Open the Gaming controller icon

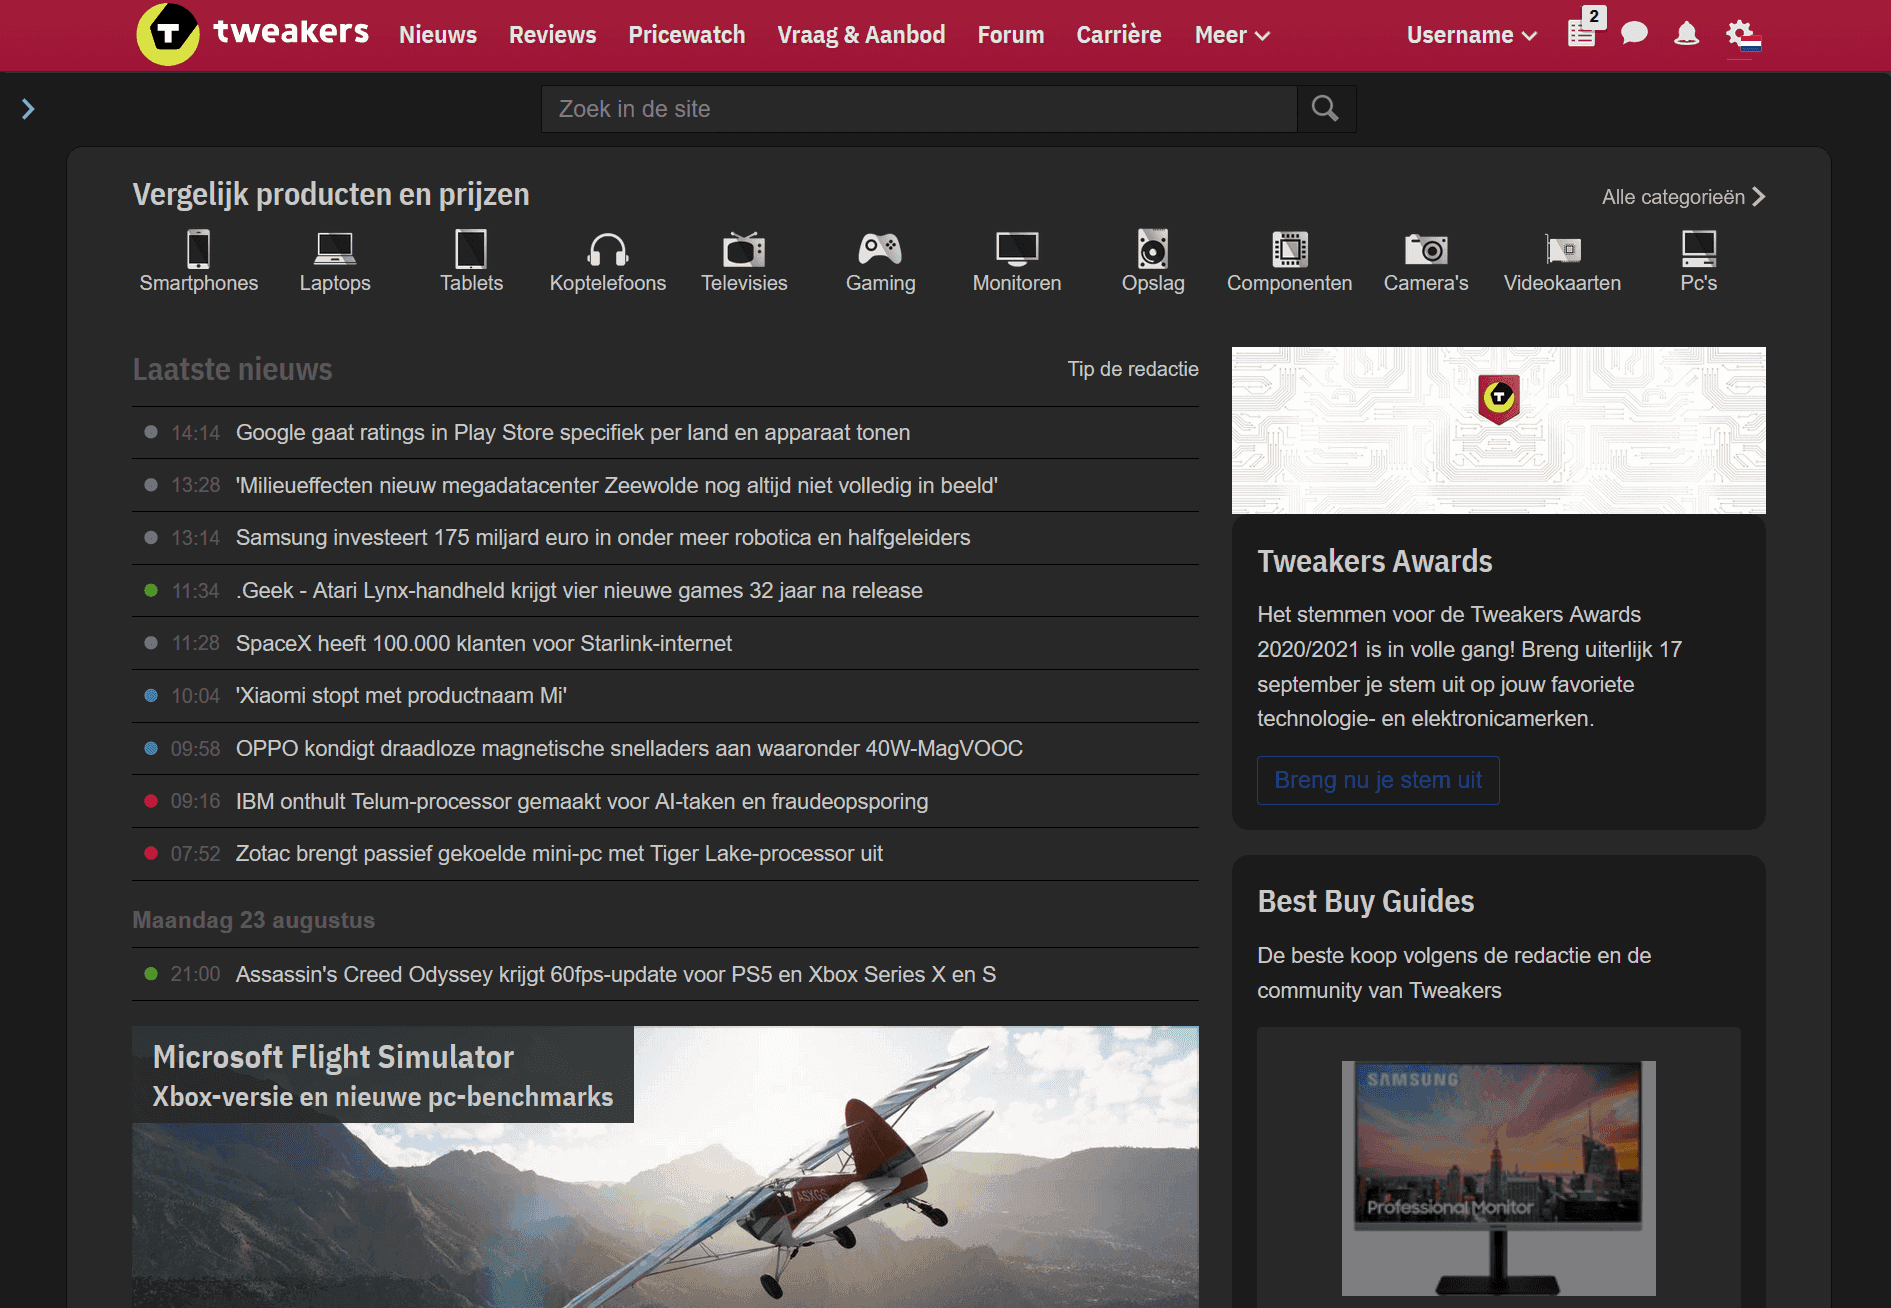pos(880,249)
